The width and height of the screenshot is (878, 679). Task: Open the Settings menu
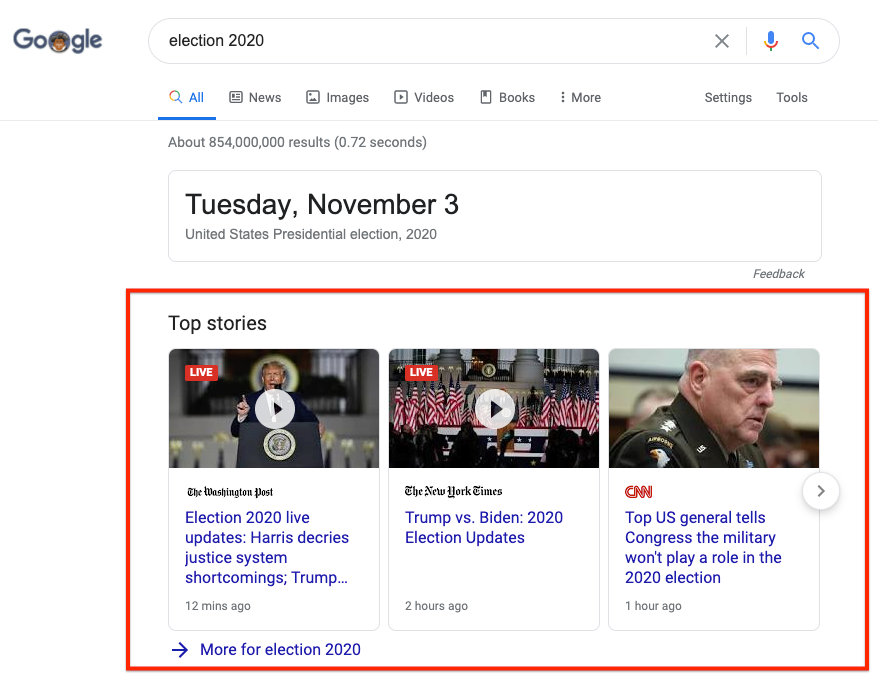727,97
